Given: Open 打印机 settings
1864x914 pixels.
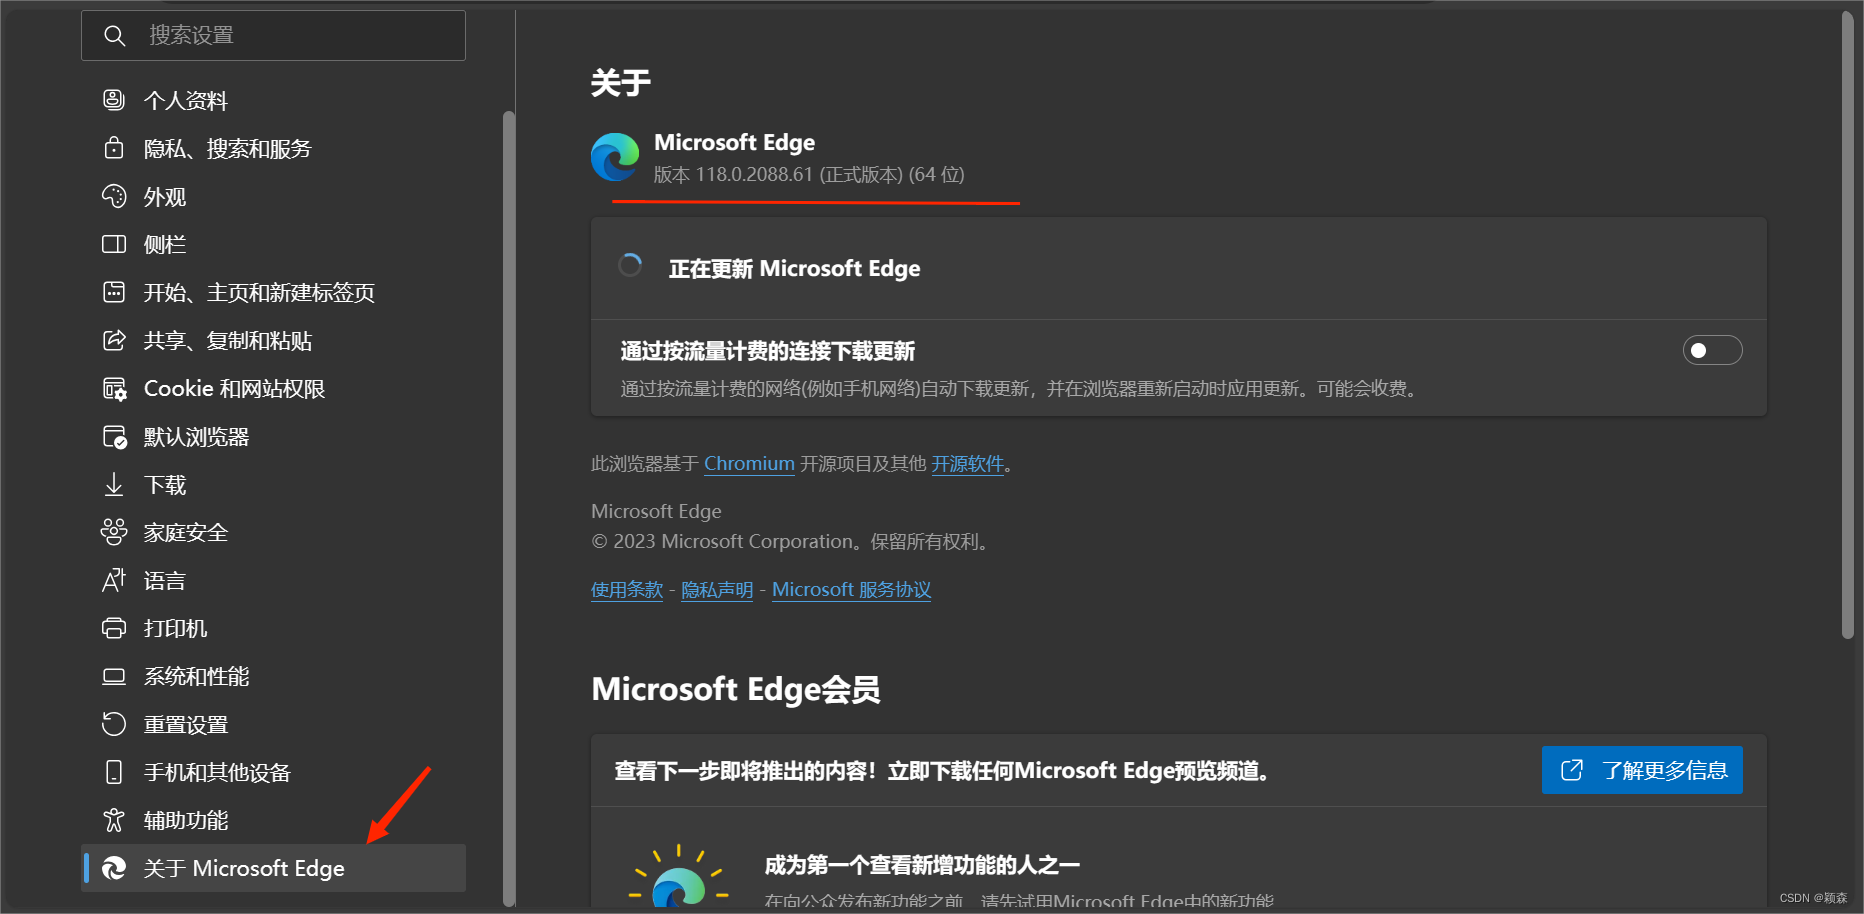Looking at the screenshot, I should 273,628.
